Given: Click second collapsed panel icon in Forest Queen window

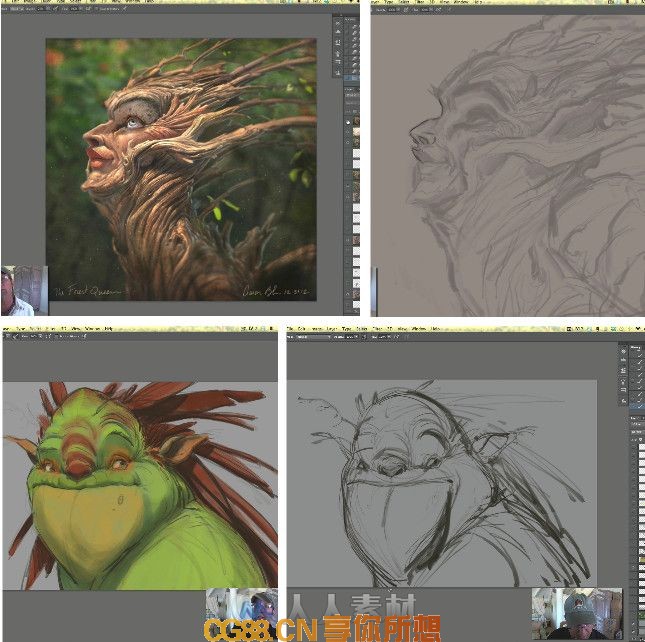Looking at the screenshot, I should [x=338, y=31].
